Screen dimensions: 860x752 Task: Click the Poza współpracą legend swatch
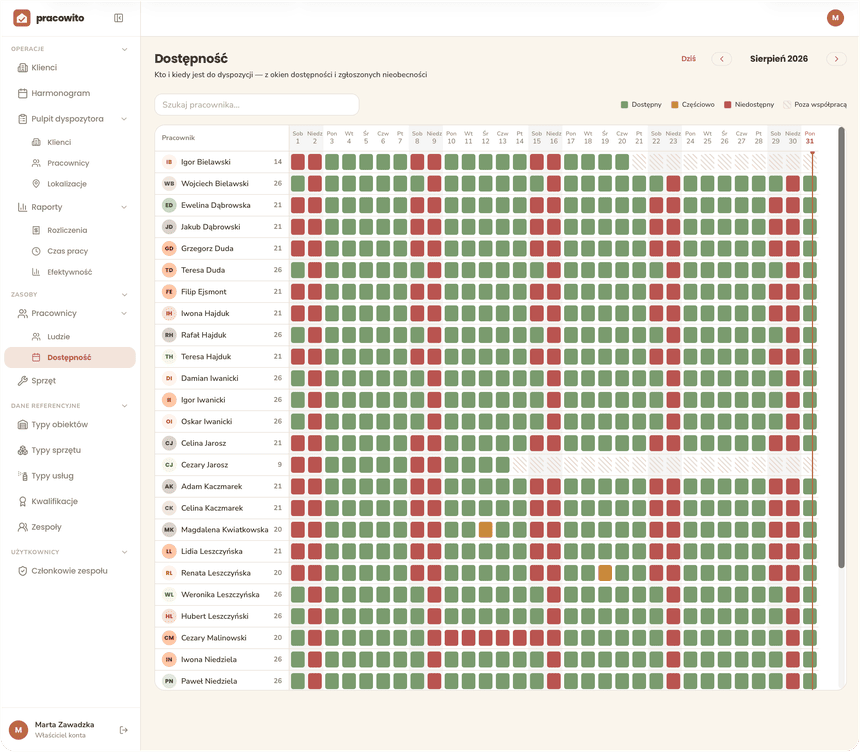pos(787,105)
